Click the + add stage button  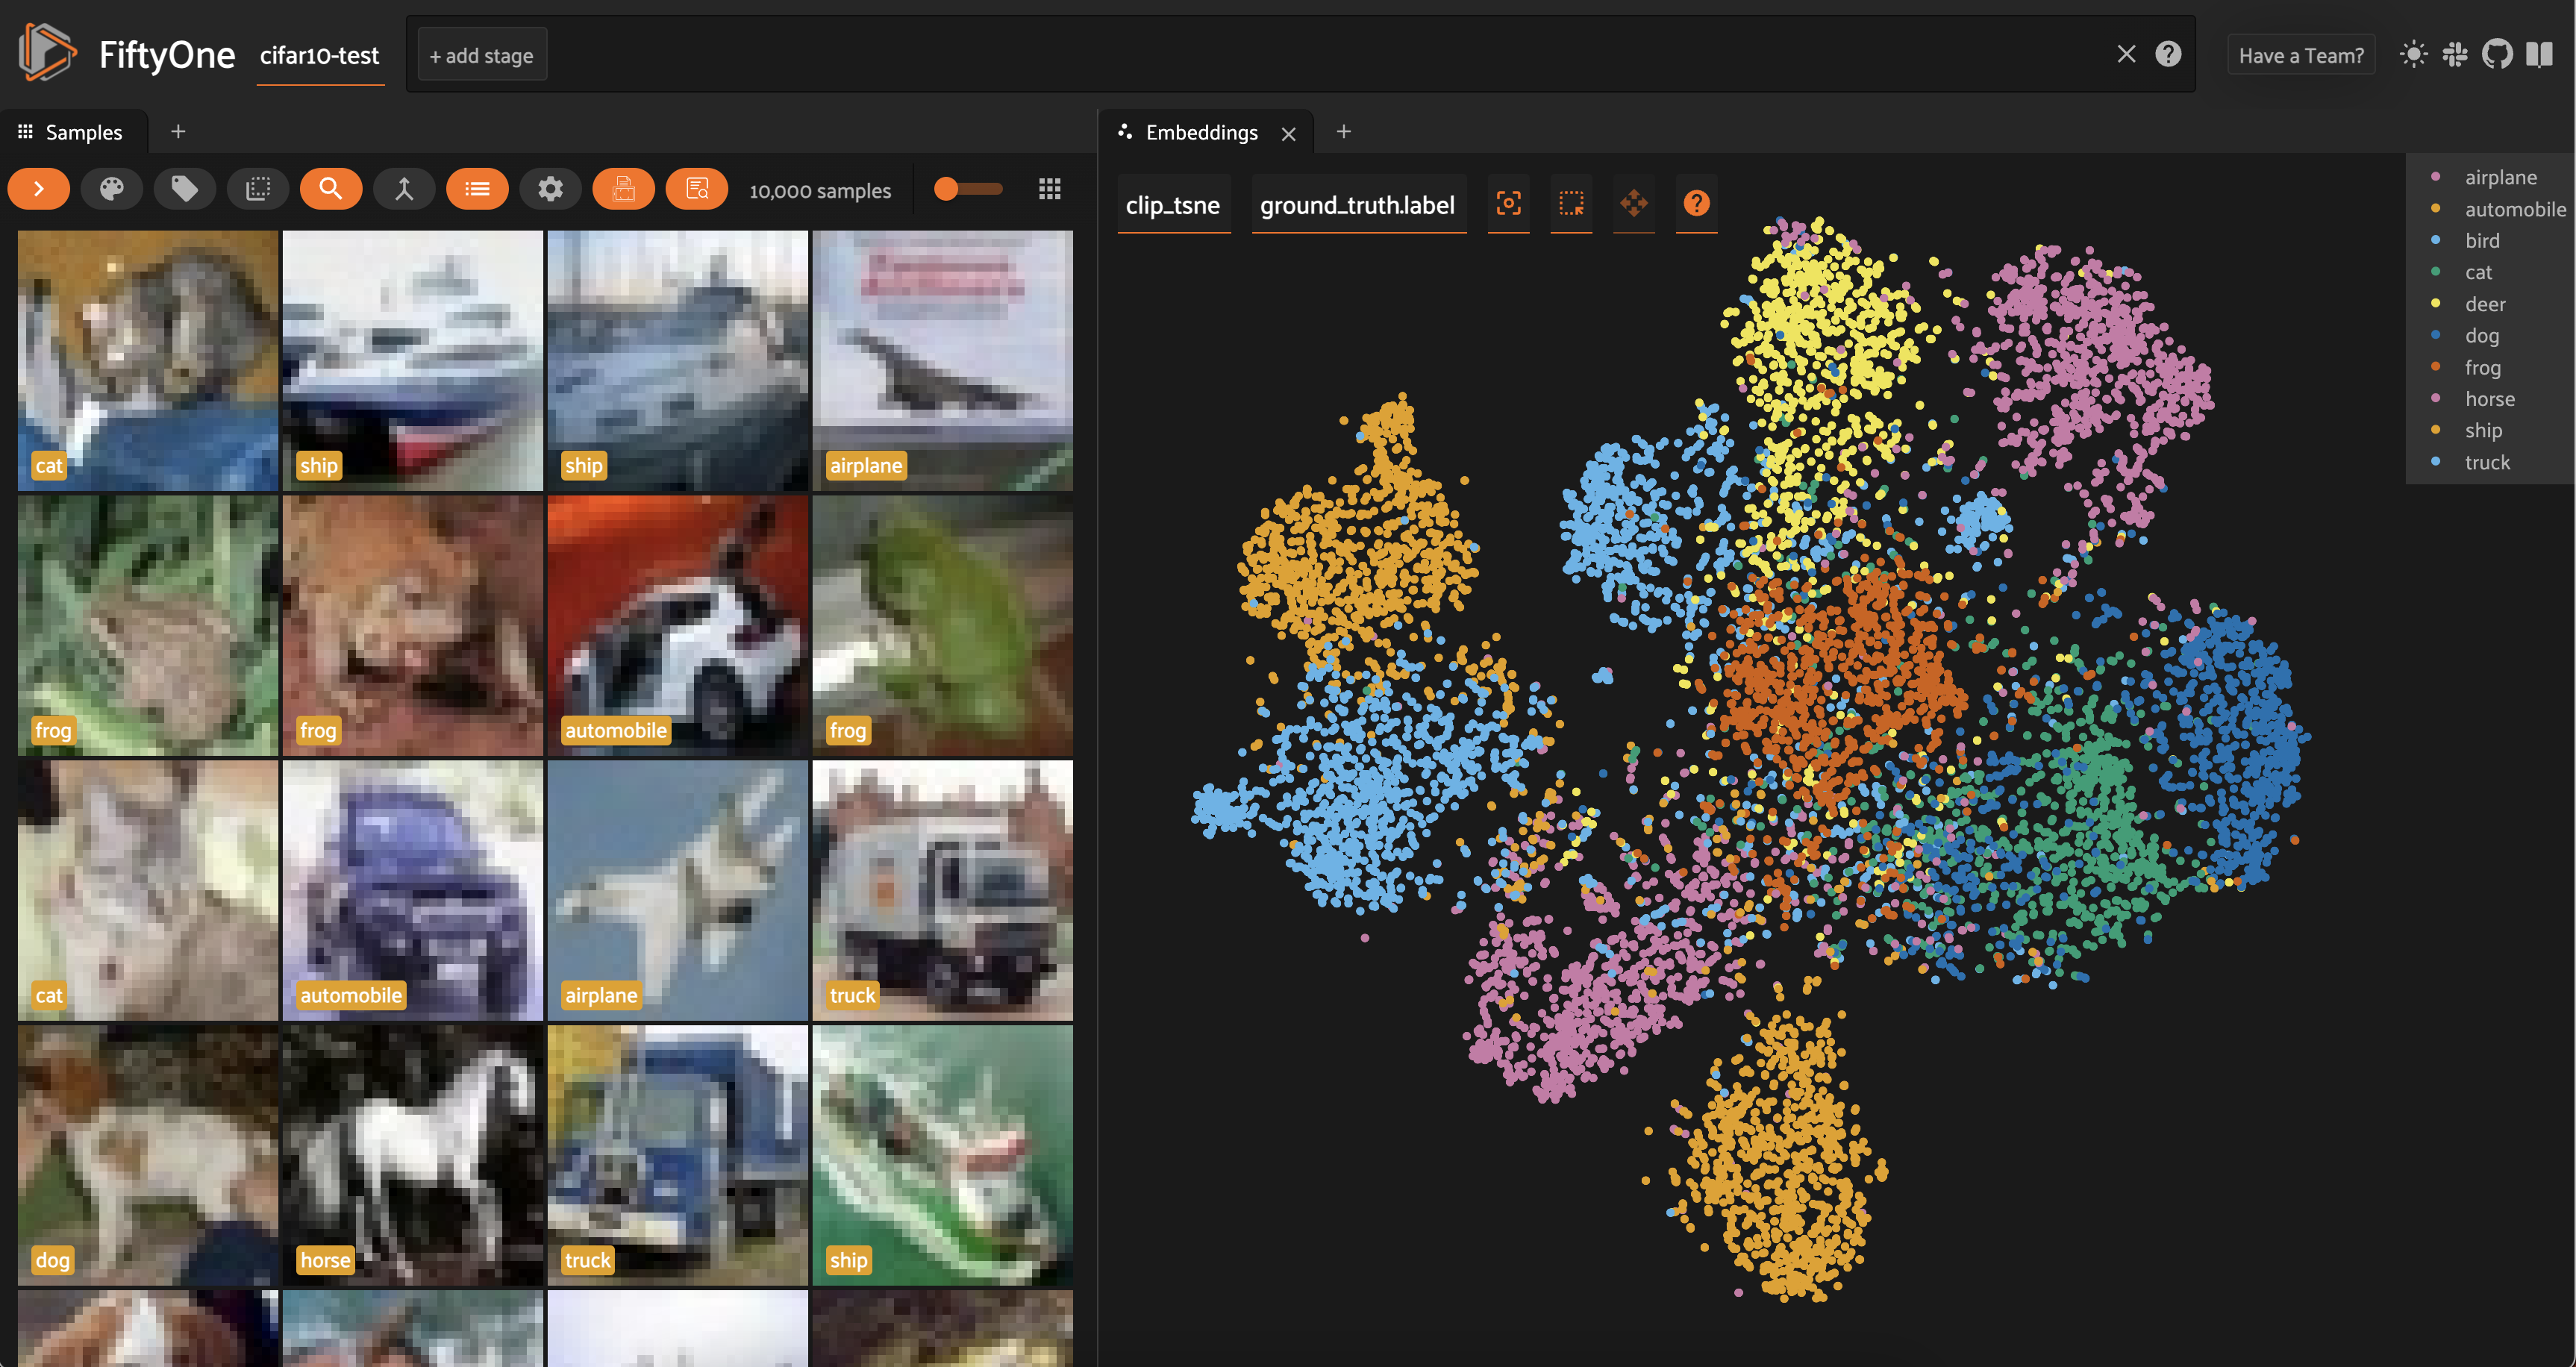[x=481, y=56]
